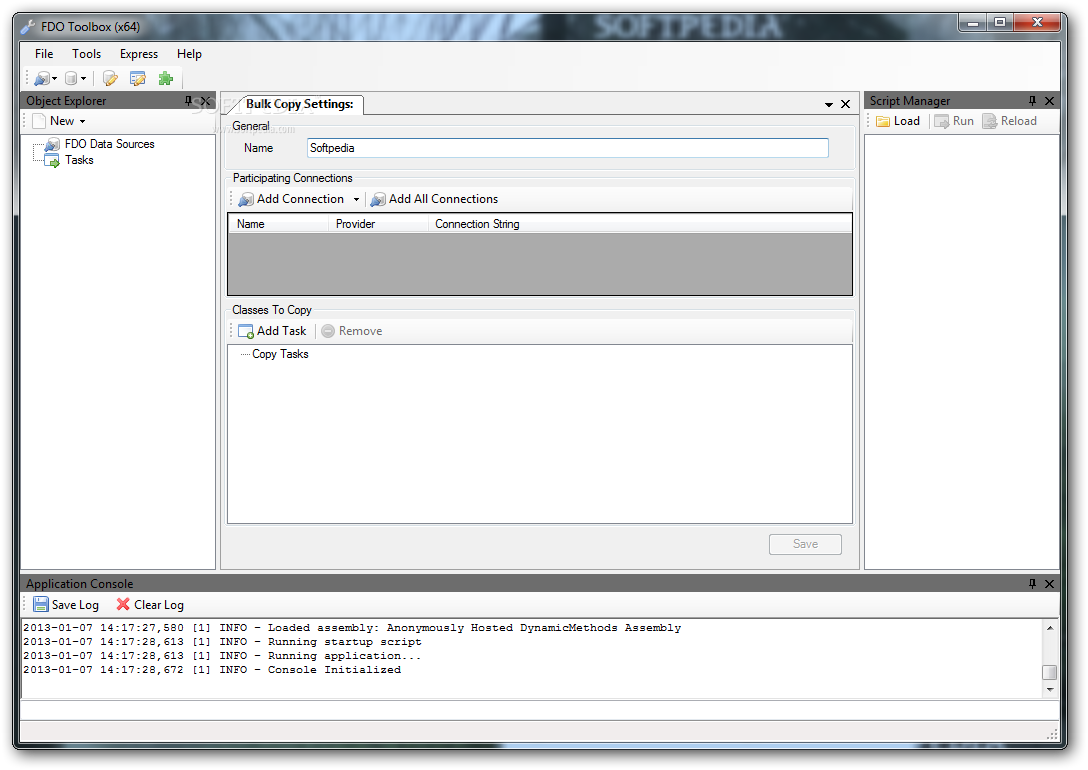Image resolution: width=1088 pixels, height=770 pixels.
Task: Click the Add Connection button label
Action: tap(300, 199)
